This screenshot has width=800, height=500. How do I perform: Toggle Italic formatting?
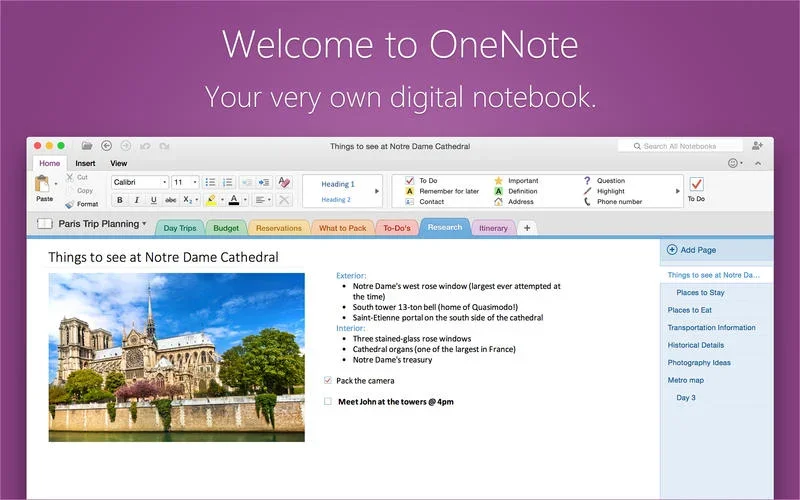137,200
